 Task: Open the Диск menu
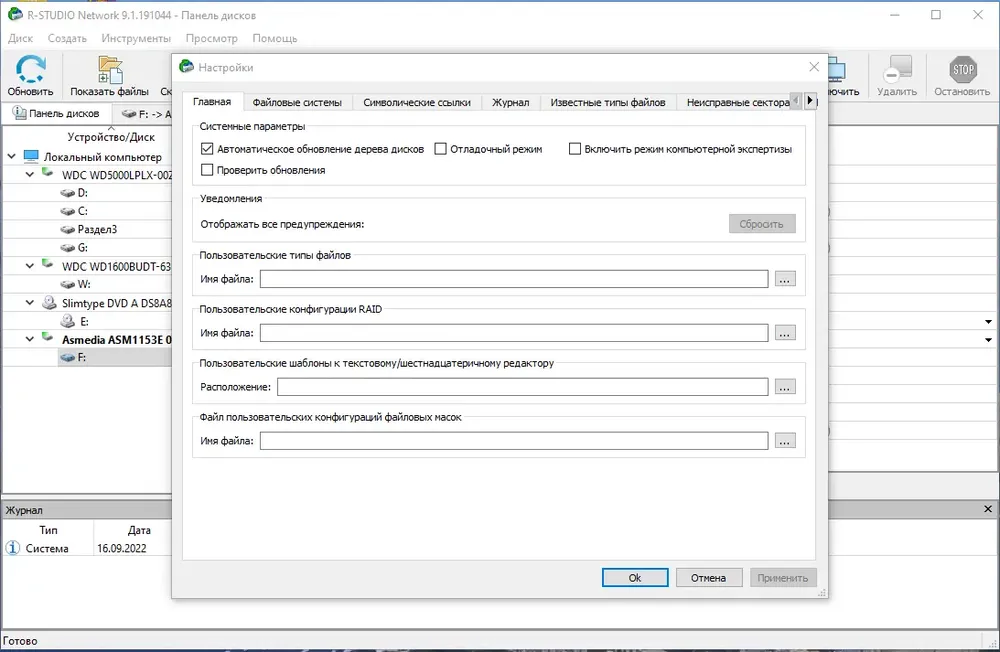point(20,38)
